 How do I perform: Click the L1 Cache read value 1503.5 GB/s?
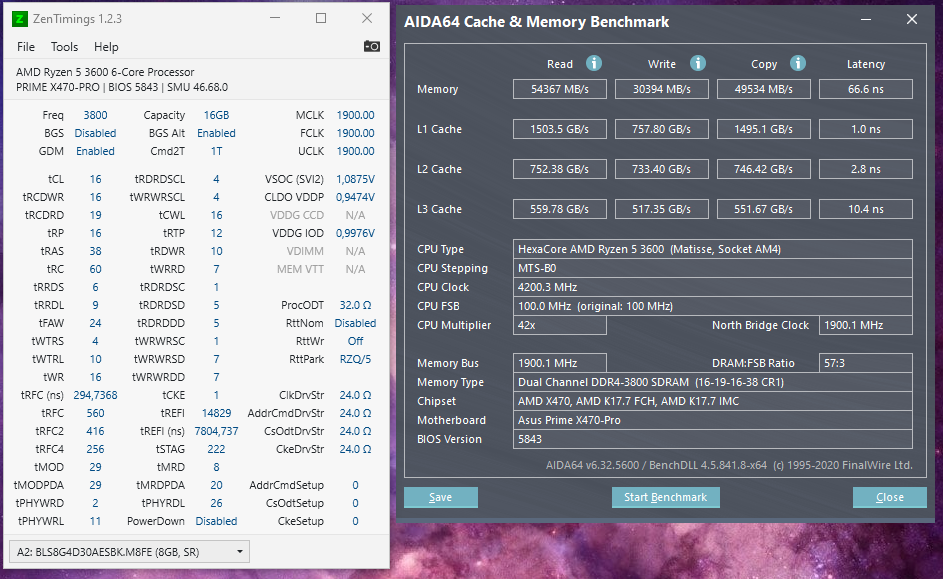(x=560, y=129)
